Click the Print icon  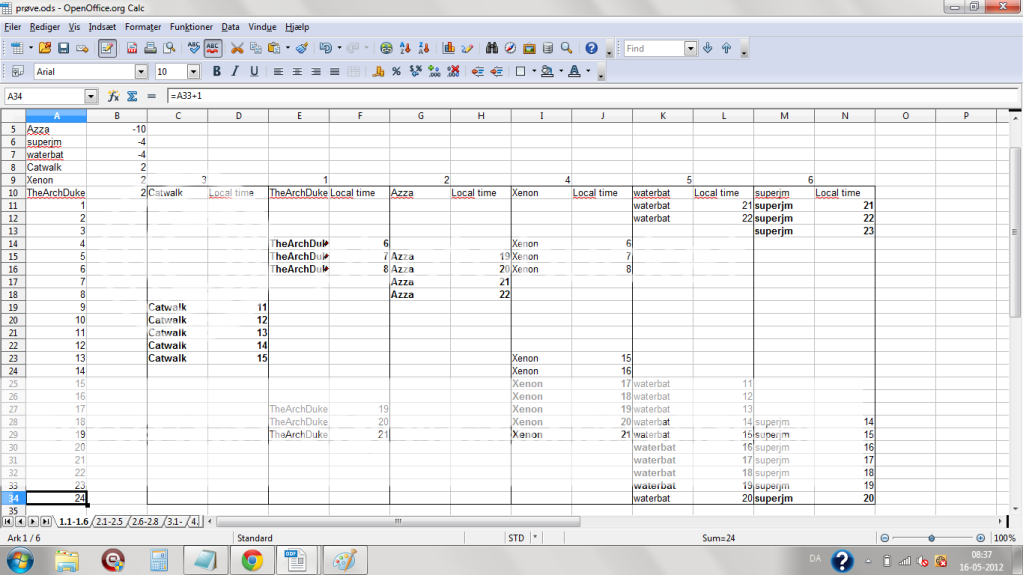click(151, 48)
